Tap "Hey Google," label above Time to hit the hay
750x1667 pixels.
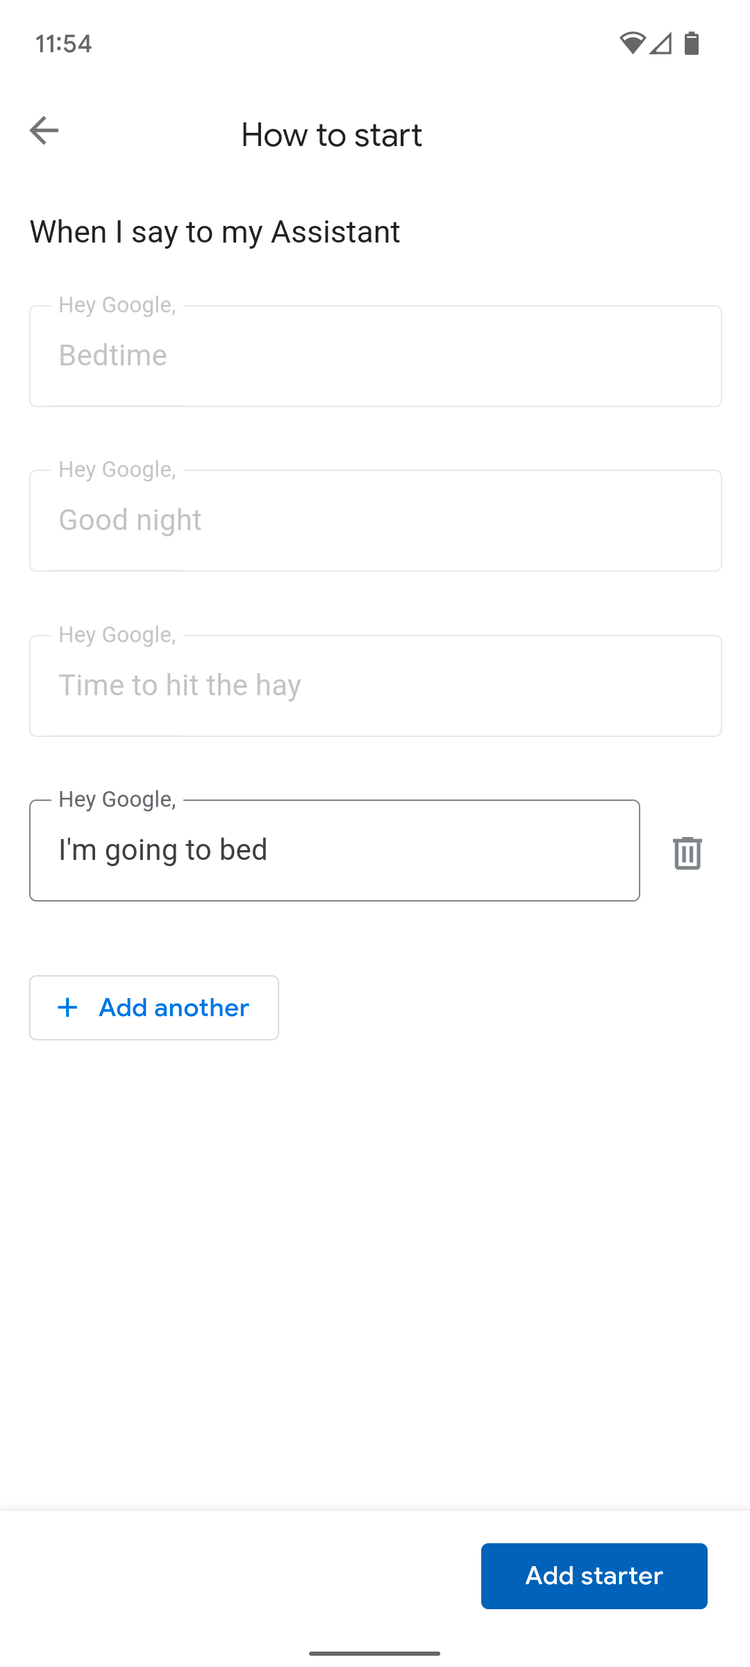coord(117,635)
